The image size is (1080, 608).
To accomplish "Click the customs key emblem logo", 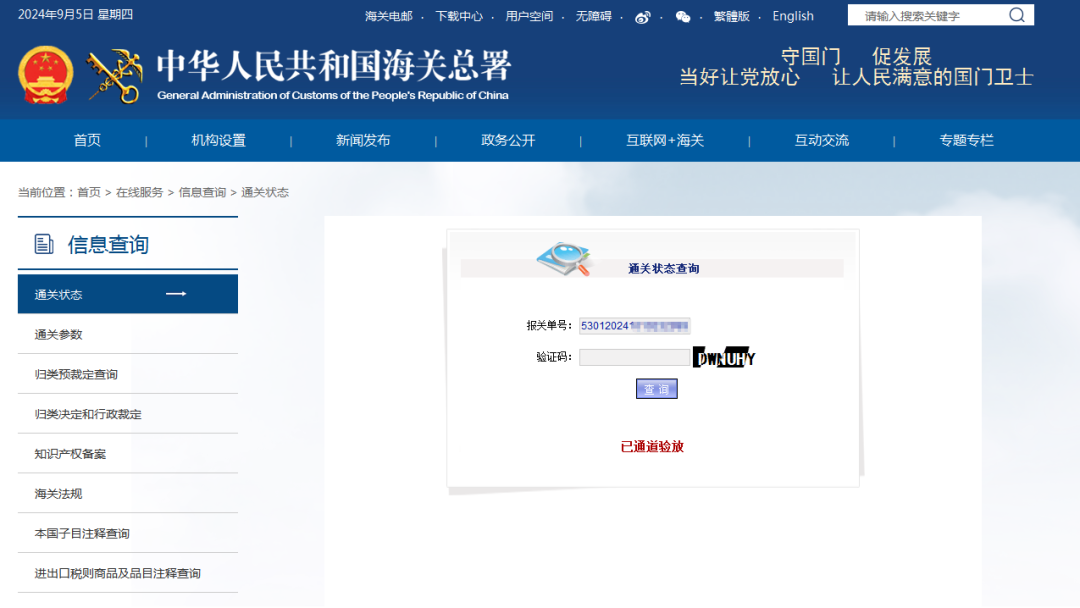I will coord(114,76).
